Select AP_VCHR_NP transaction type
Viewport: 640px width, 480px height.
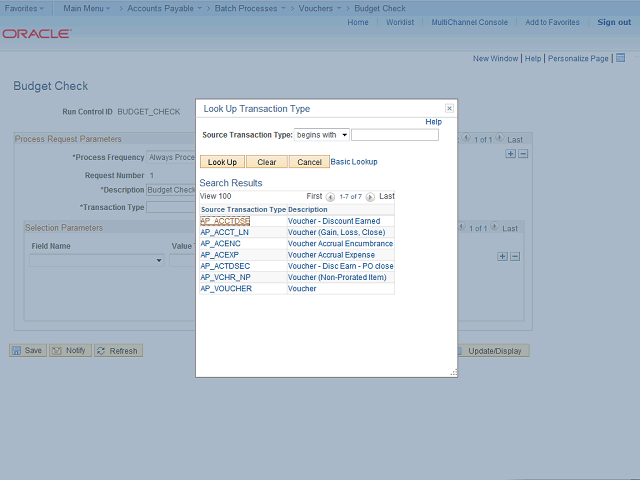pyautogui.click(x=225, y=277)
